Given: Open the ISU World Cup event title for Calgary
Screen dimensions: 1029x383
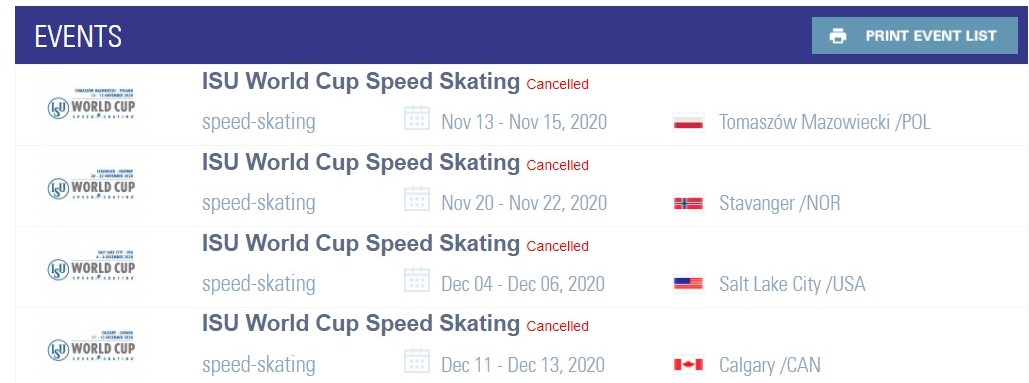Looking at the screenshot, I should pyautogui.click(x=361, y=324).
